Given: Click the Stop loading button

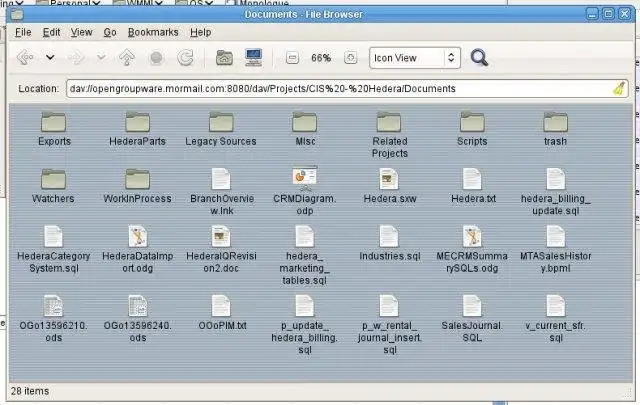Looking at the screenshot, I should (156, 58).
